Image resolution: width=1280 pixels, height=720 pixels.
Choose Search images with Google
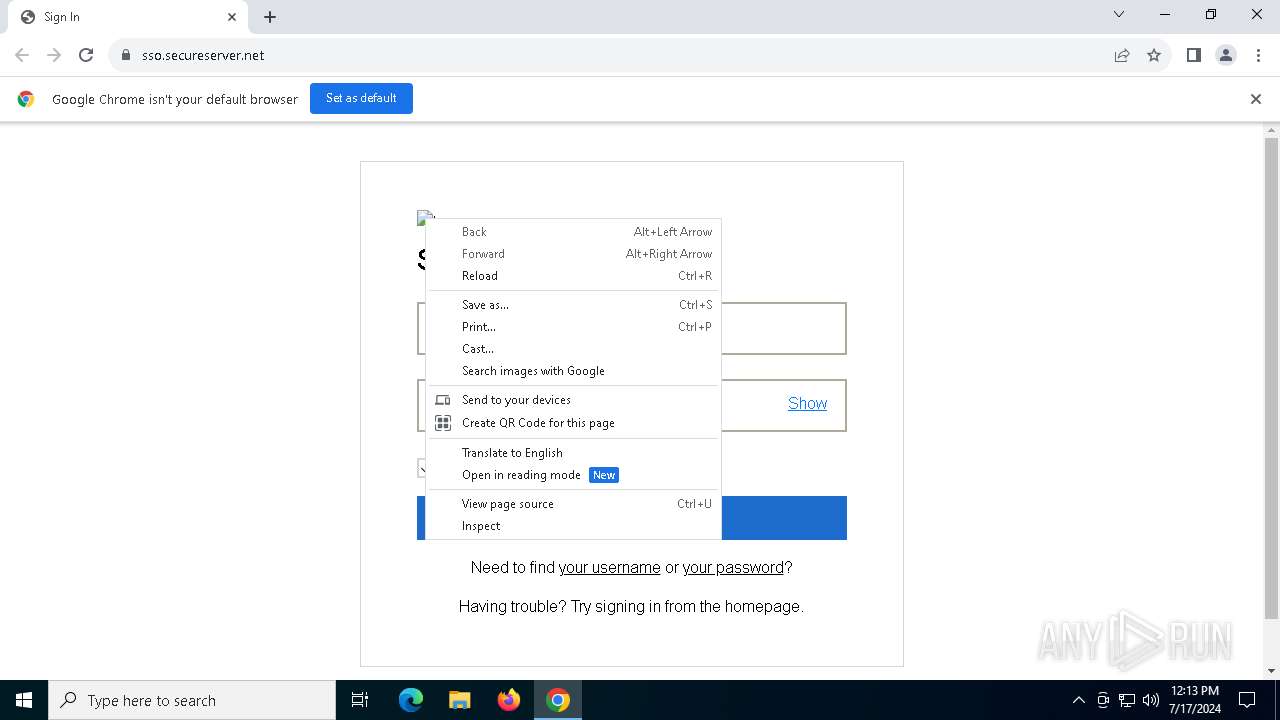pos(573,371)
